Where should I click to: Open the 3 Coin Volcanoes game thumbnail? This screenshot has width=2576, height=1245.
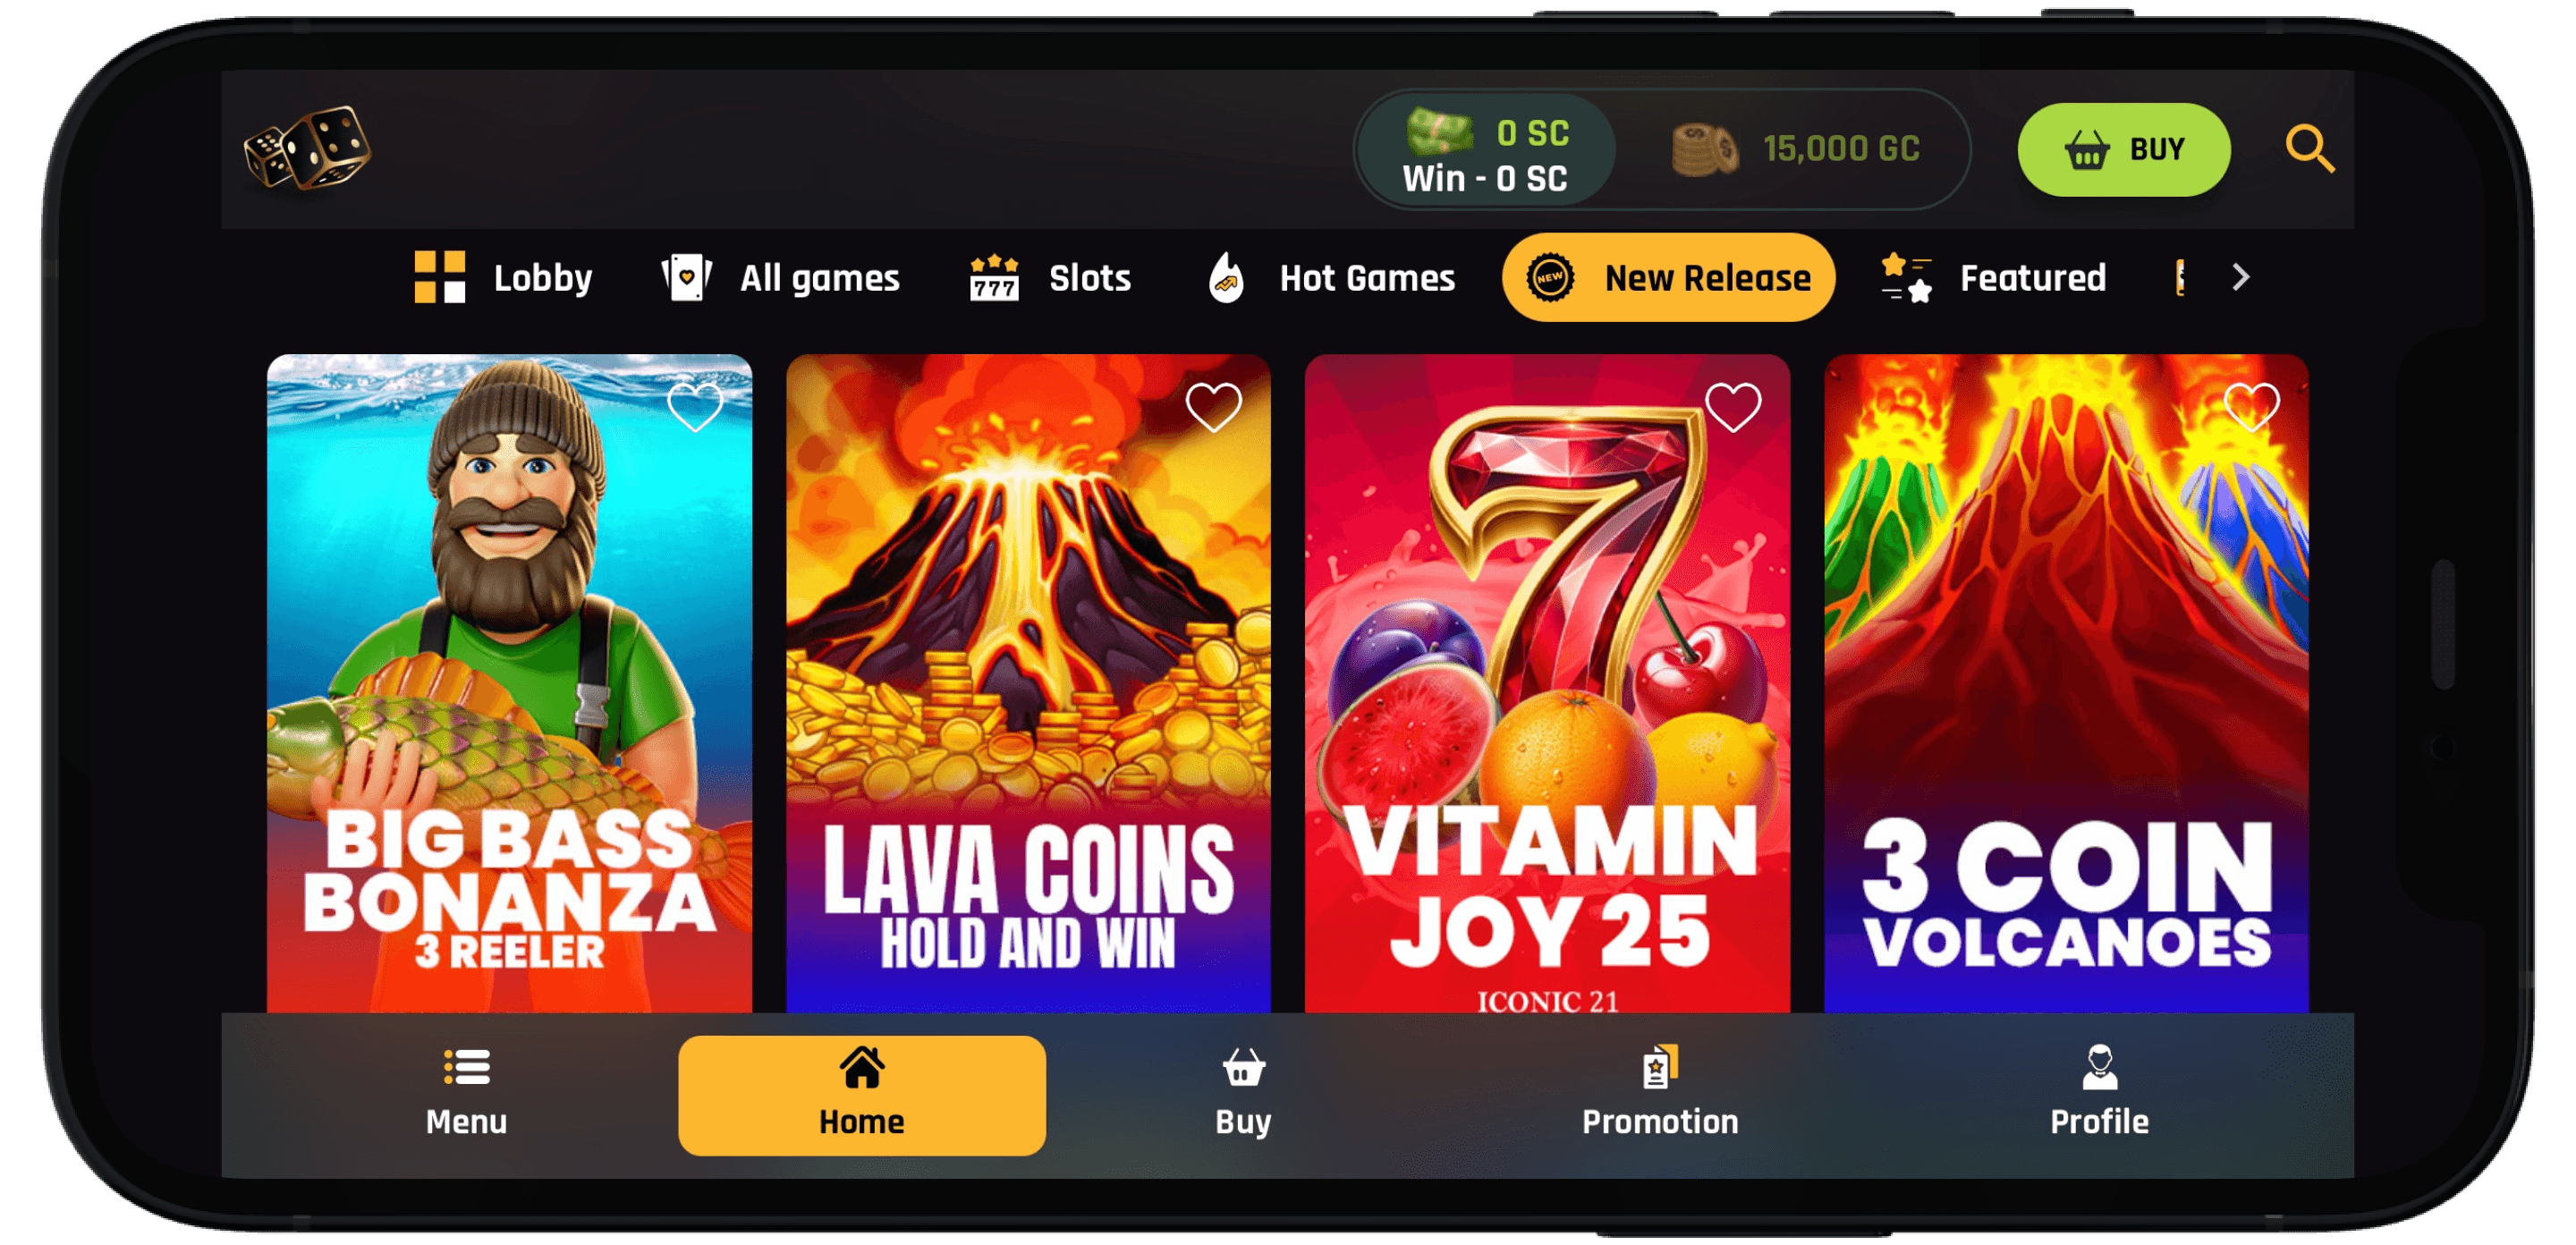[2065, 683]
